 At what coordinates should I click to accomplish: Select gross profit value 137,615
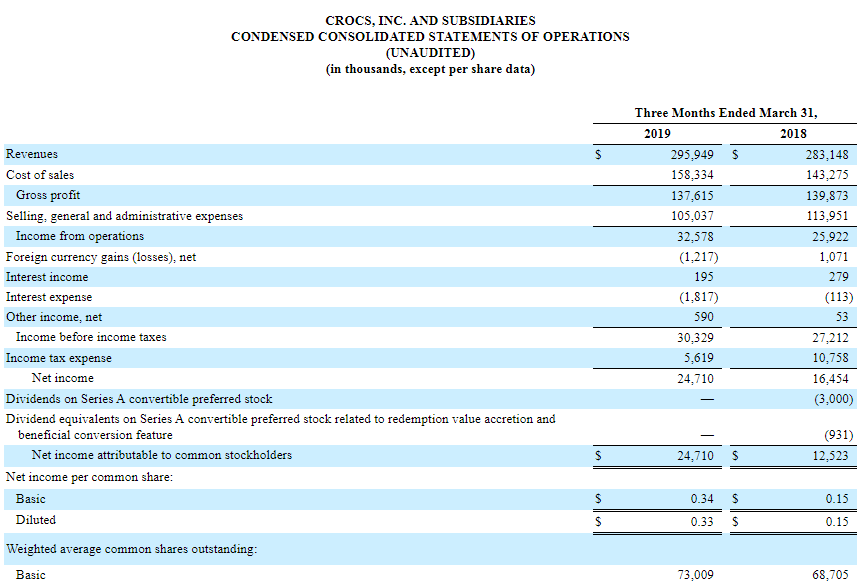pyautogui.click(x=692, y=196)
